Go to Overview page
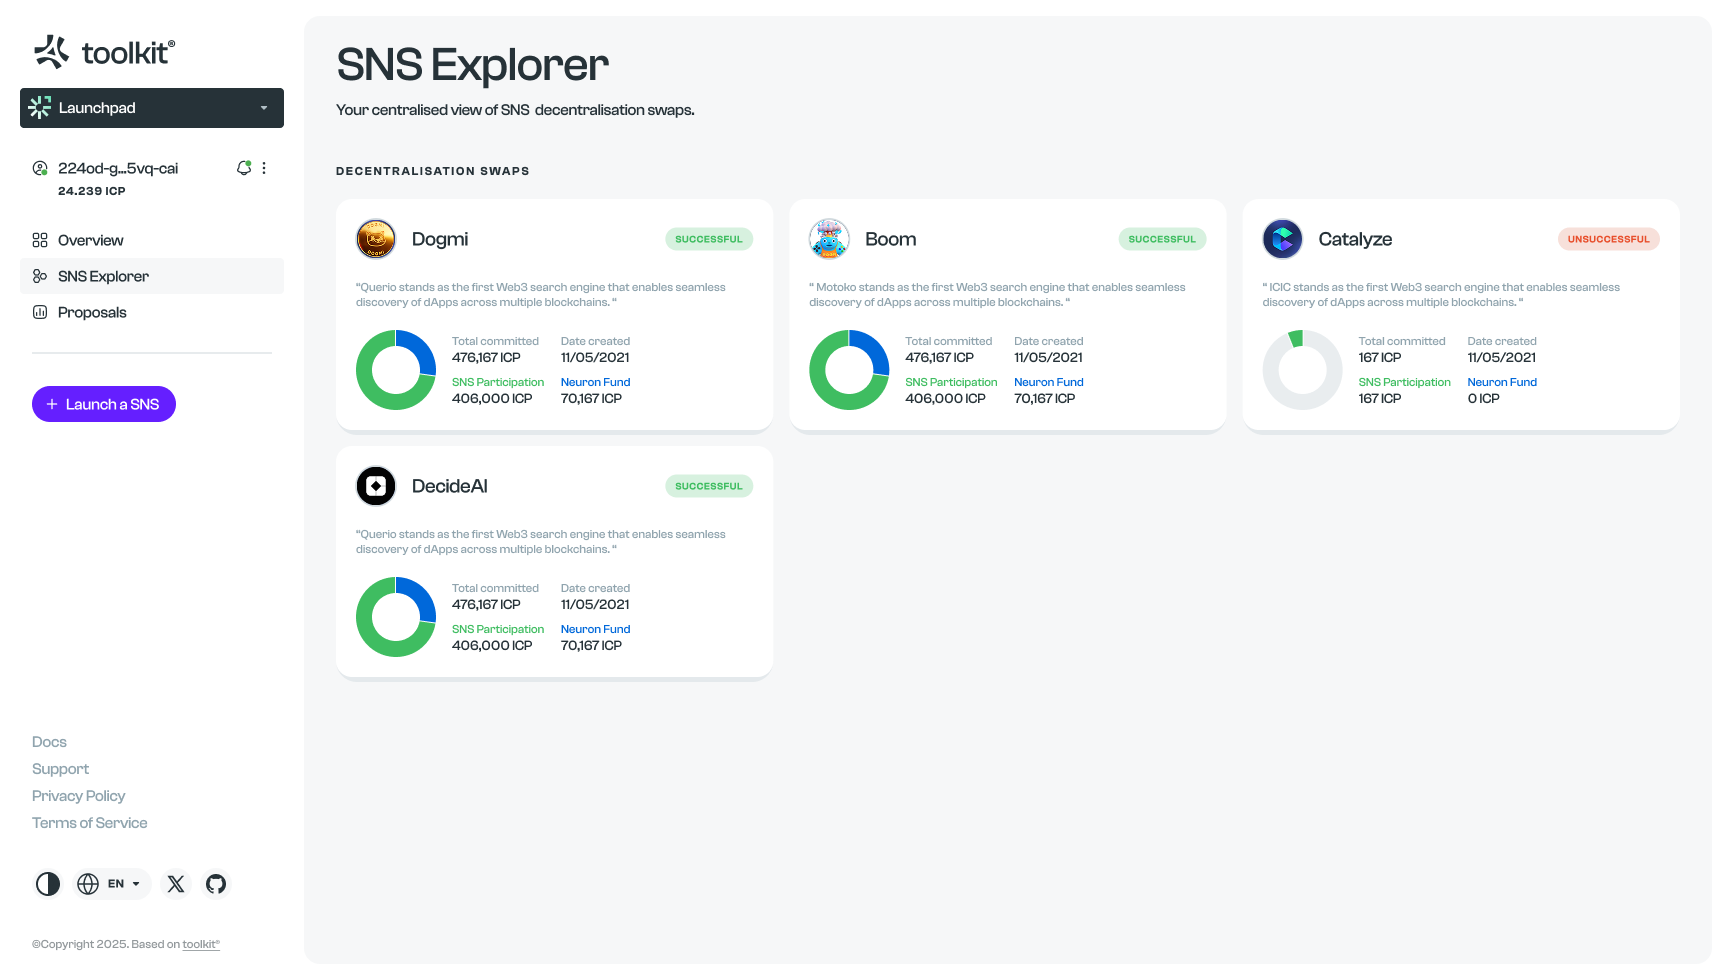 pos(152,240)
